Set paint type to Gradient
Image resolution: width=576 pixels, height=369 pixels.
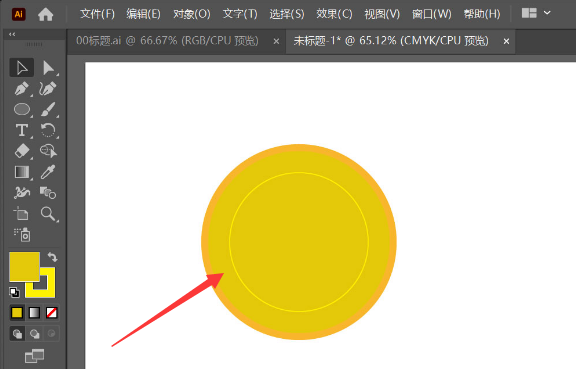pyautogui.click(x=34, y=313)
